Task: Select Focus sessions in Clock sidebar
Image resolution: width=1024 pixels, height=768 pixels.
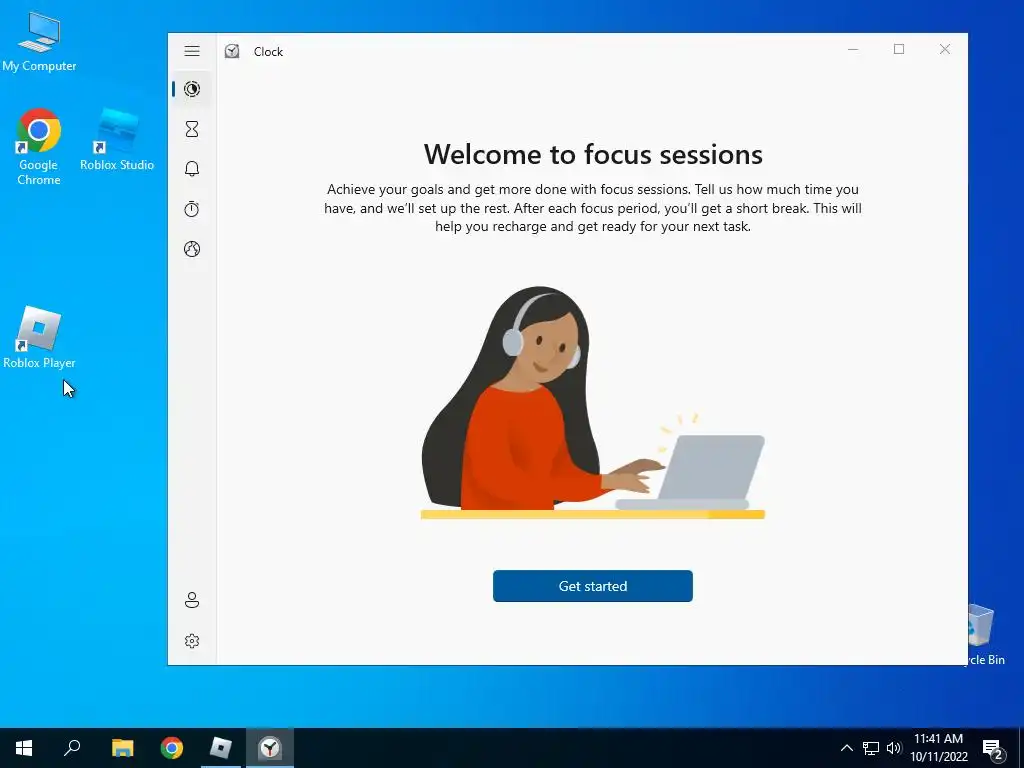Action: pyautogui.click(x=192, y=89)
